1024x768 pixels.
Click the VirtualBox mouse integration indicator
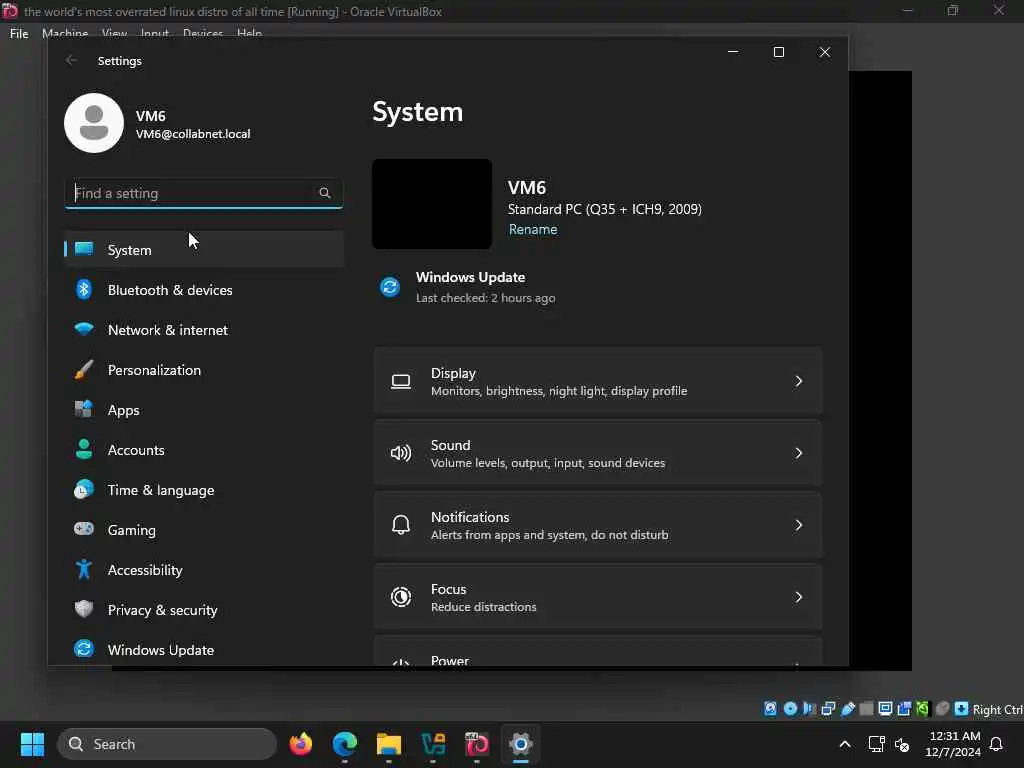pyautogui.click(x=942, y=709)
